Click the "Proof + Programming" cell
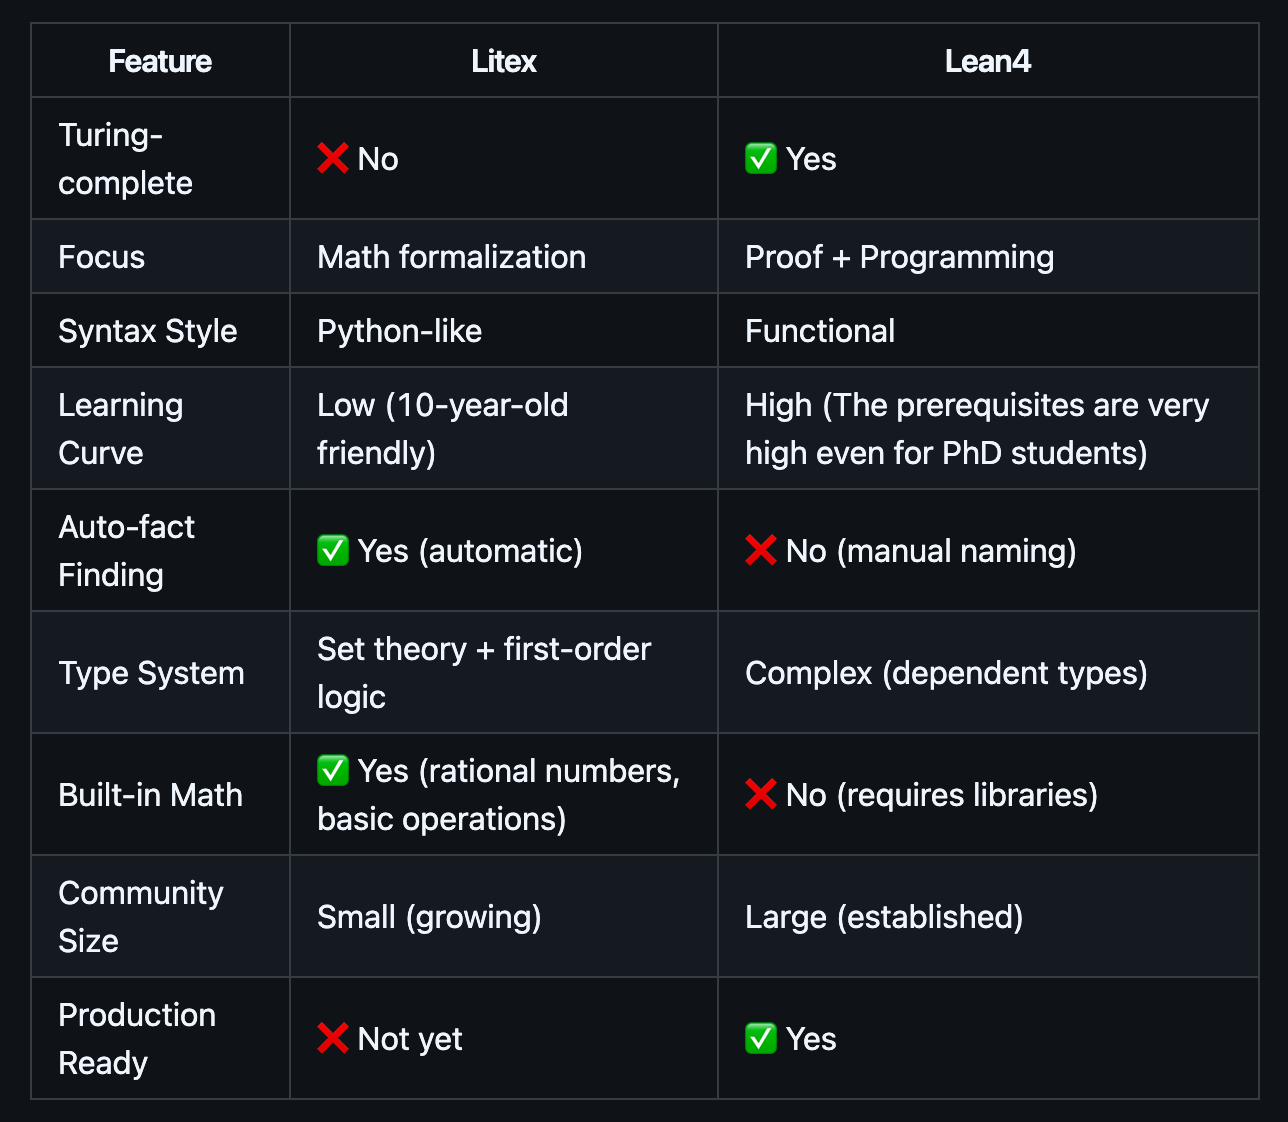The image size is (1288, 1122). pyautogui.click(x=899, y=257)
